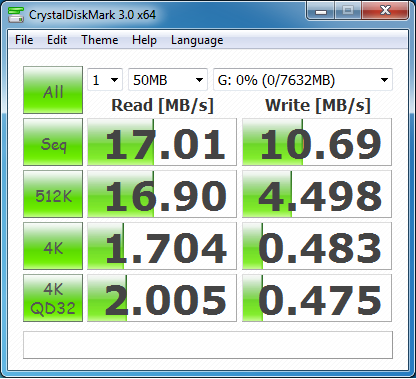Open the Theme menu

click(x=100, y=40)
